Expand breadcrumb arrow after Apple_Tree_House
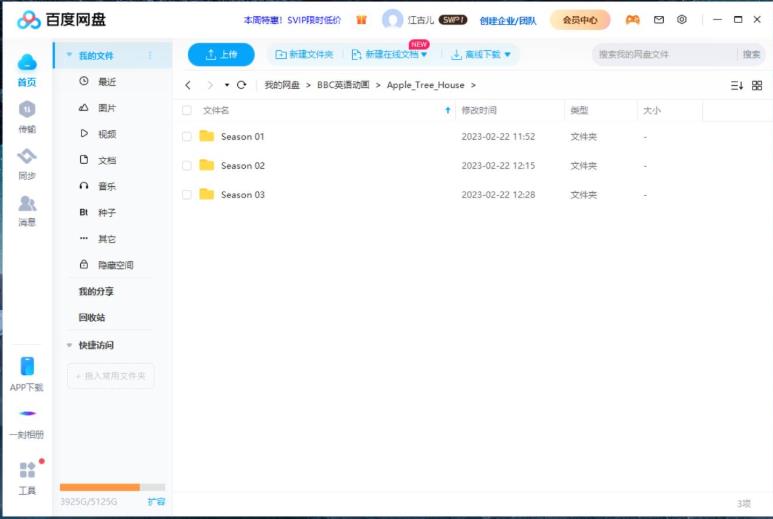Image resolution: width=773 pixels, height=519 pixels. tap(473, 85)
